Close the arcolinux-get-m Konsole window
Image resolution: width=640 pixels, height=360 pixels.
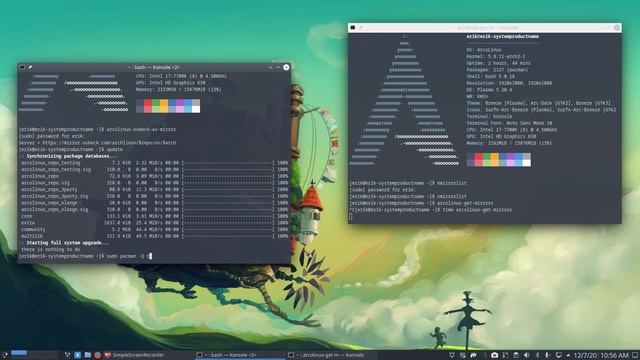(x=617, y=28)
